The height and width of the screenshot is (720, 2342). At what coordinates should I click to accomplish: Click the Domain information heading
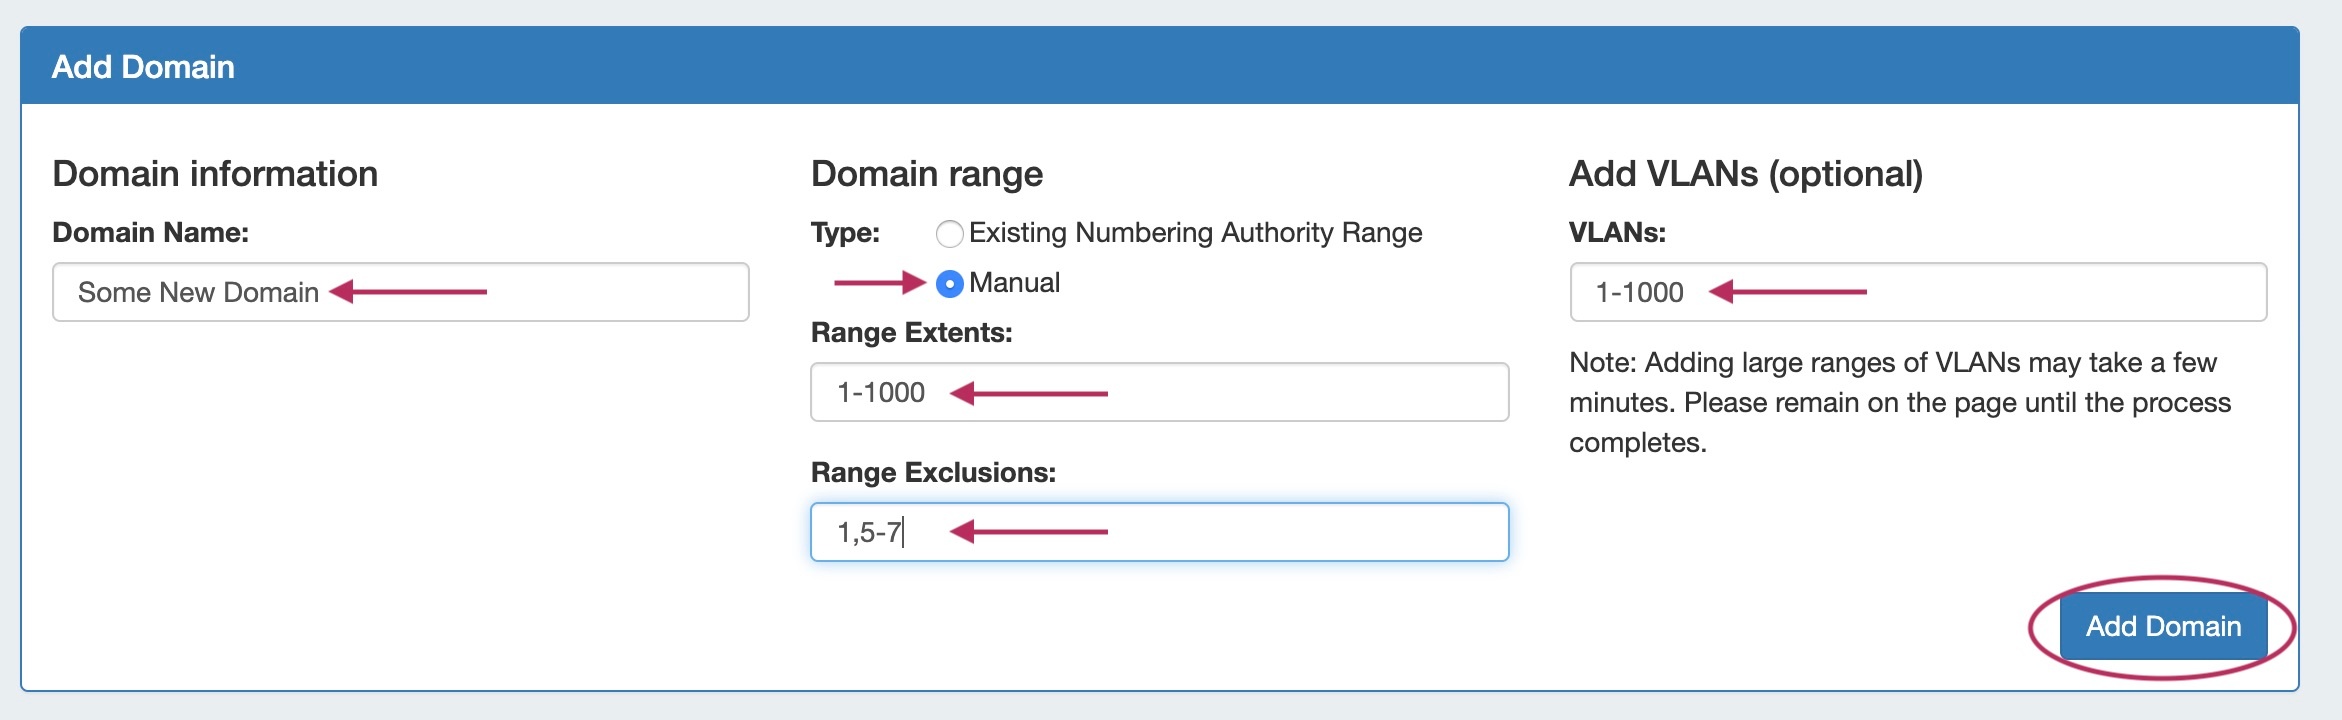point(215,174)
